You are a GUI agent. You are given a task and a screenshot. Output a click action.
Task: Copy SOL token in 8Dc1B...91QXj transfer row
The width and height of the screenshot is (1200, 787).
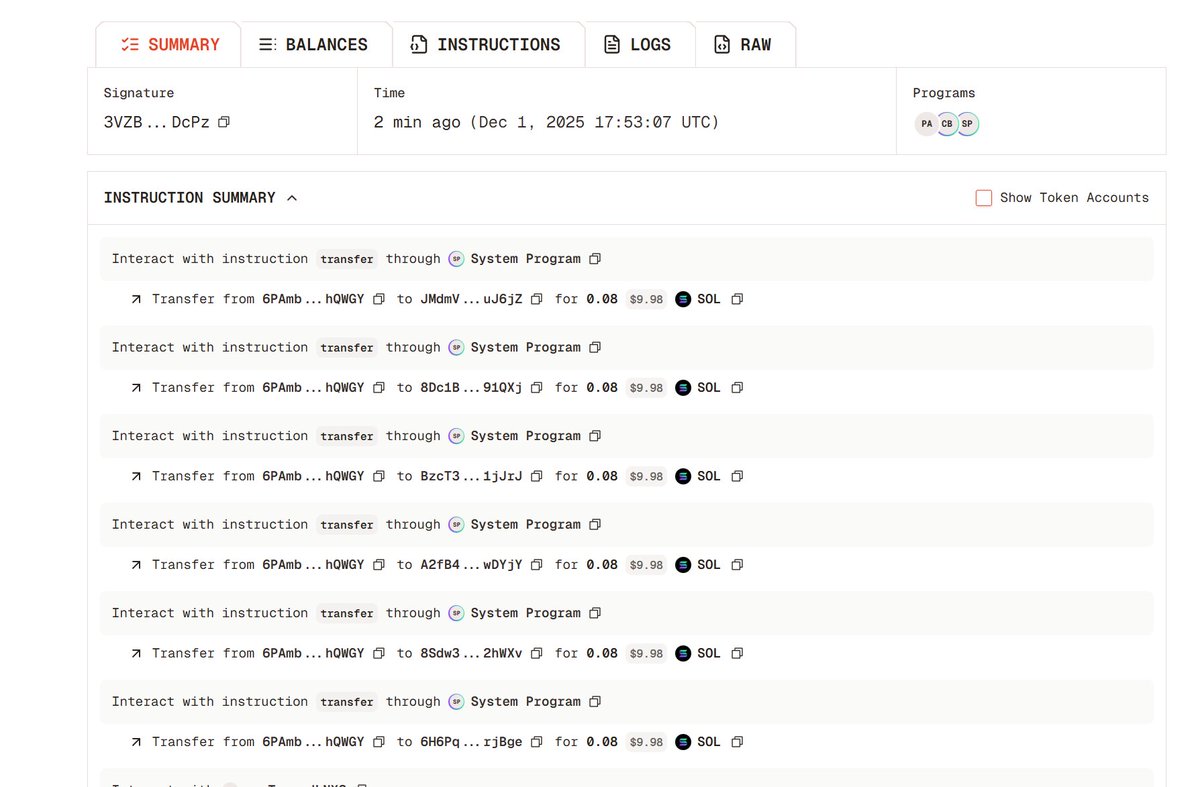tap(737, 388)
